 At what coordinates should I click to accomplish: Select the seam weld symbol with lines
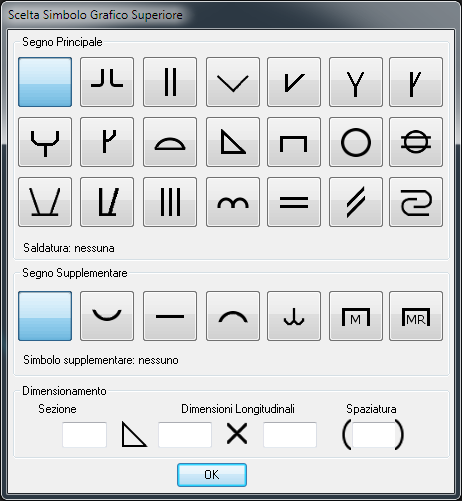point(416,142)
